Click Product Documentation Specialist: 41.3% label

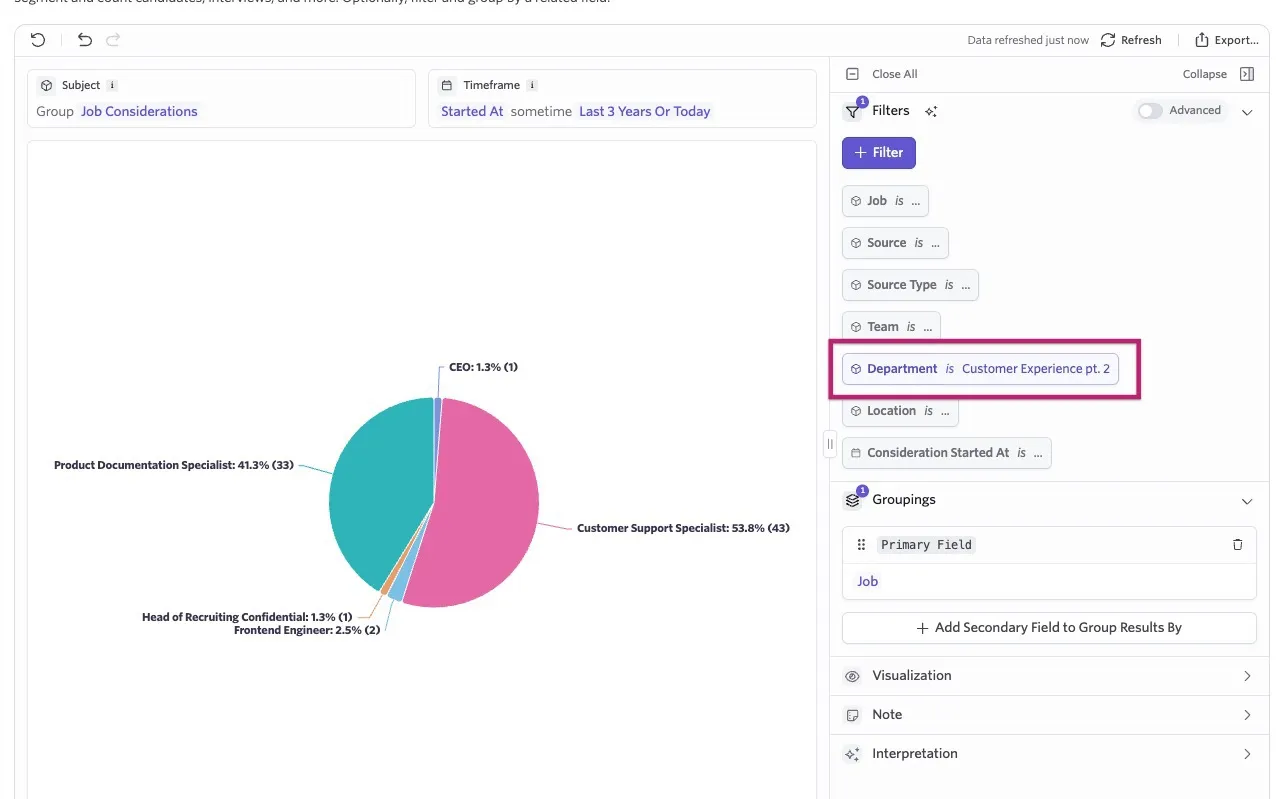[174, 465]
